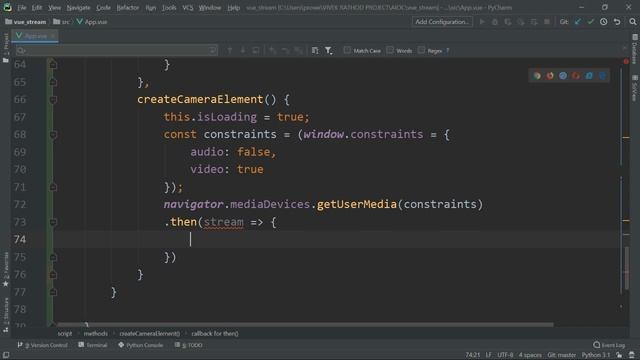Toggle fold marker on line 76
Image resolution: width=640 pixels, height=360 pixels.
53,275
